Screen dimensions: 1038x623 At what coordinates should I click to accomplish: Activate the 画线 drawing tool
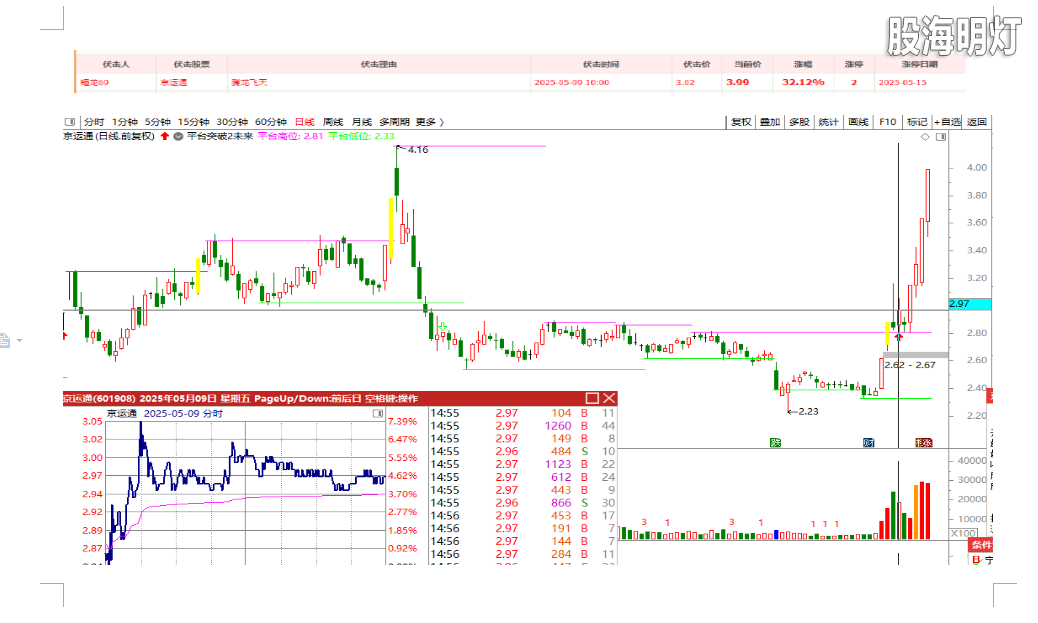tap(858, 122)
